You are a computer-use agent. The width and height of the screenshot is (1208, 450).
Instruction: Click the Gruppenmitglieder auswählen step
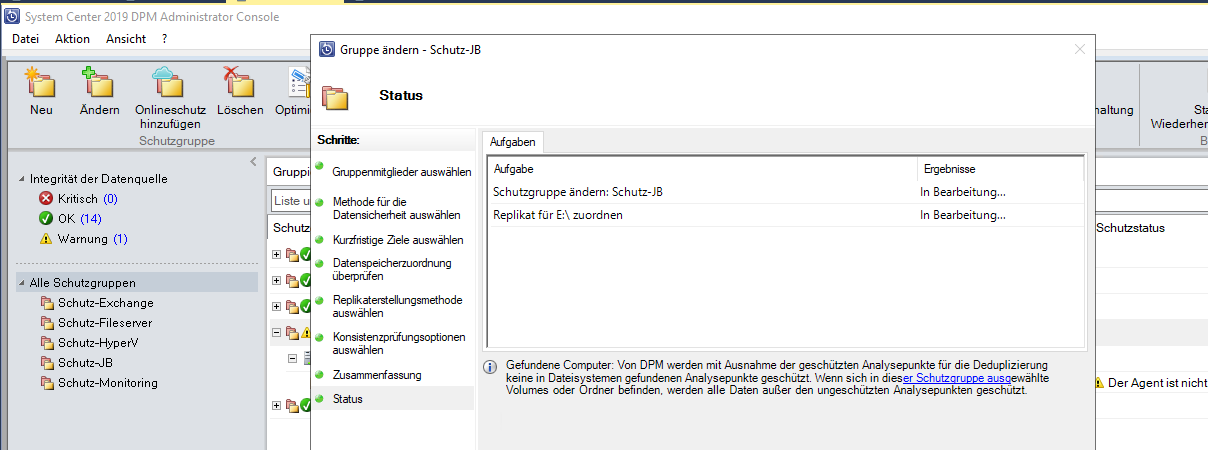pos(401,172)
